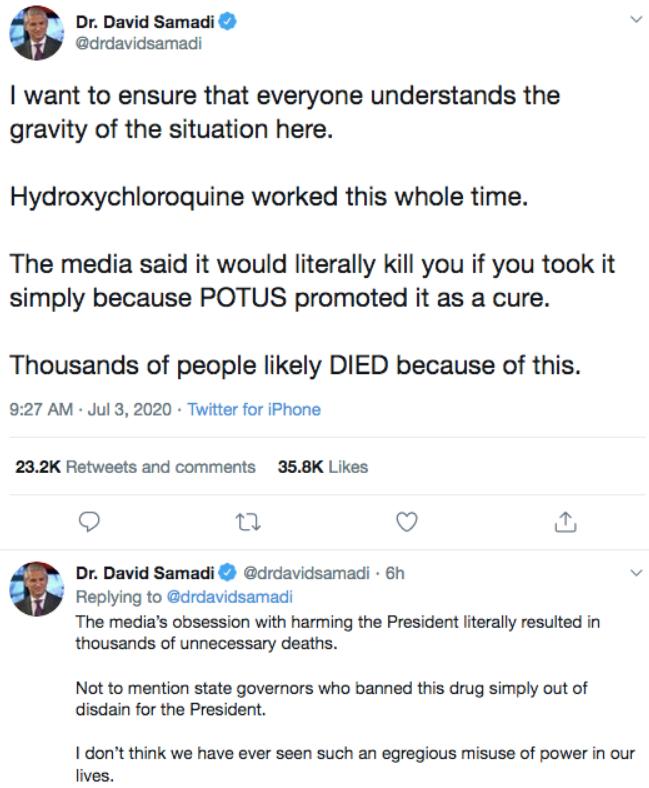Click Dr. David Samadi name on reply
This screenshot has height=788, width=649.
tap(146, 574)
